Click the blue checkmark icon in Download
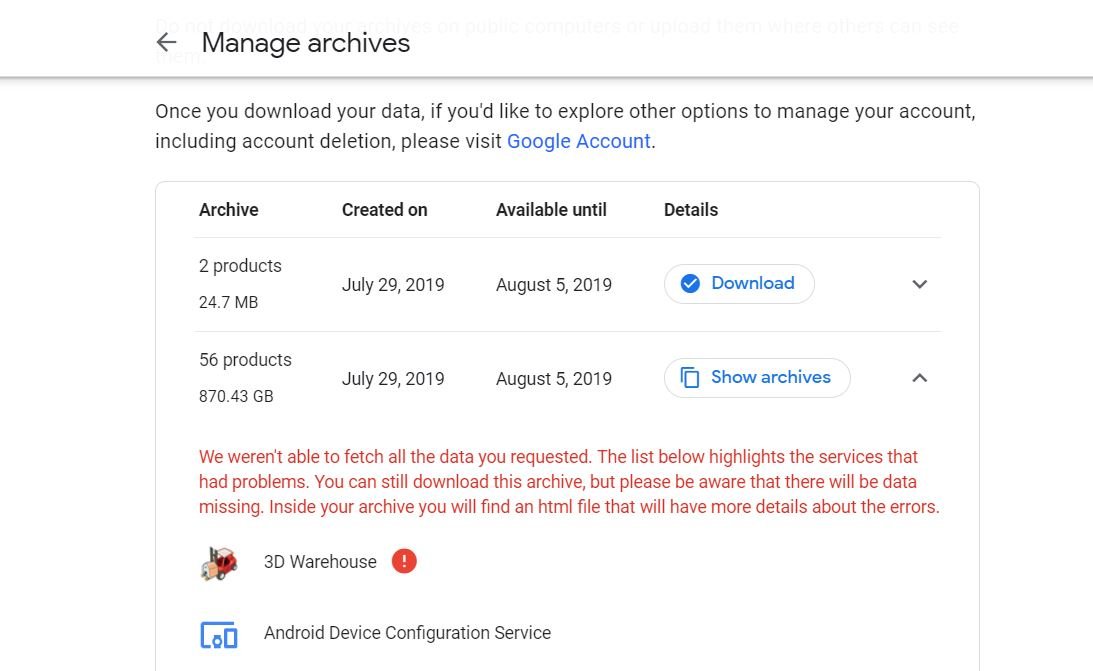 click(690, 284)
